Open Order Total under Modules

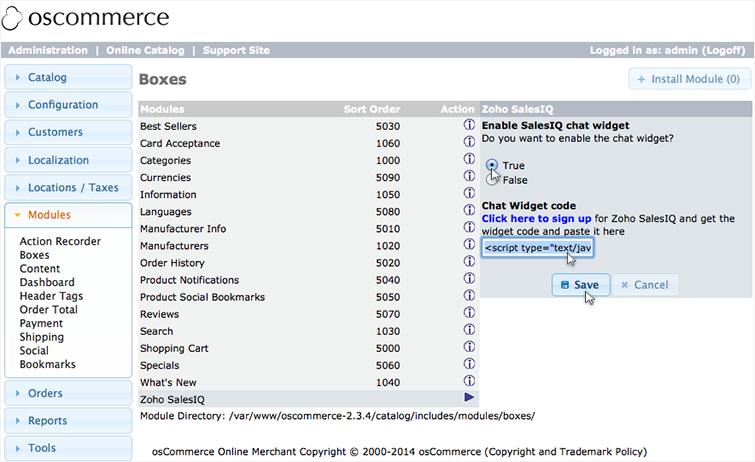(48, 309)
